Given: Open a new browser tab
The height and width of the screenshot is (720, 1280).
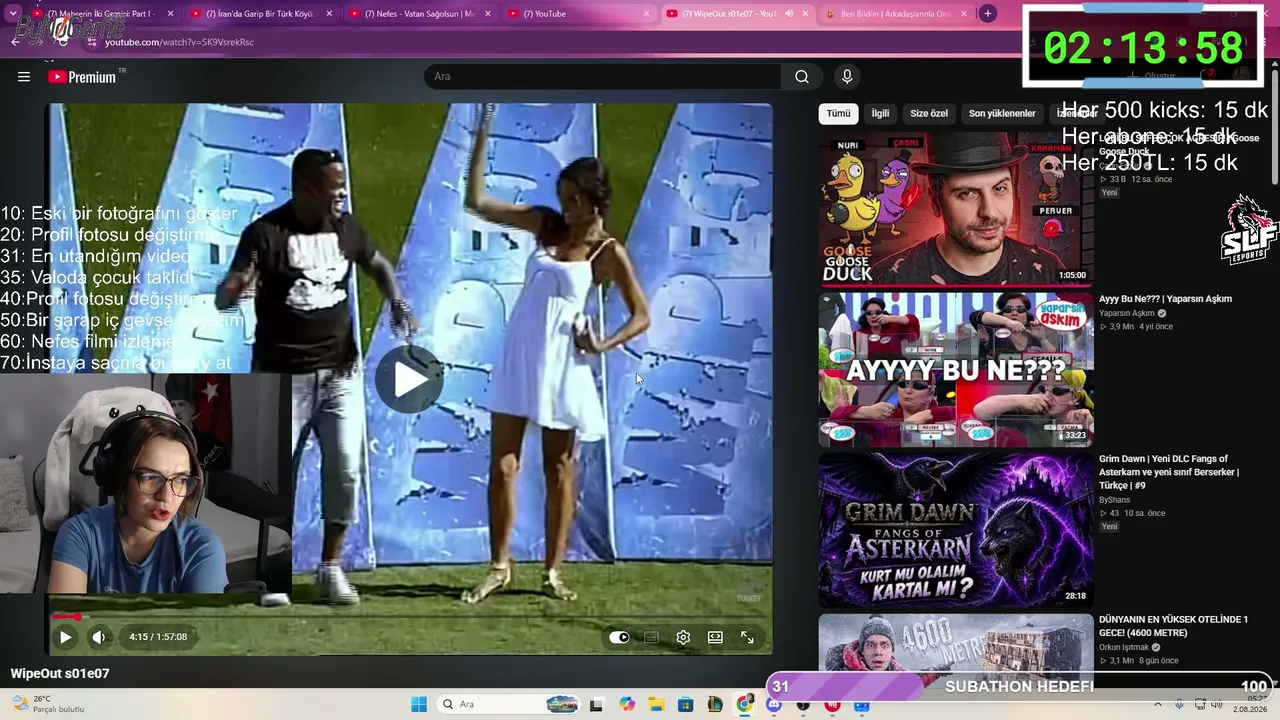Looking at the screenshot, I should (988, 14).
